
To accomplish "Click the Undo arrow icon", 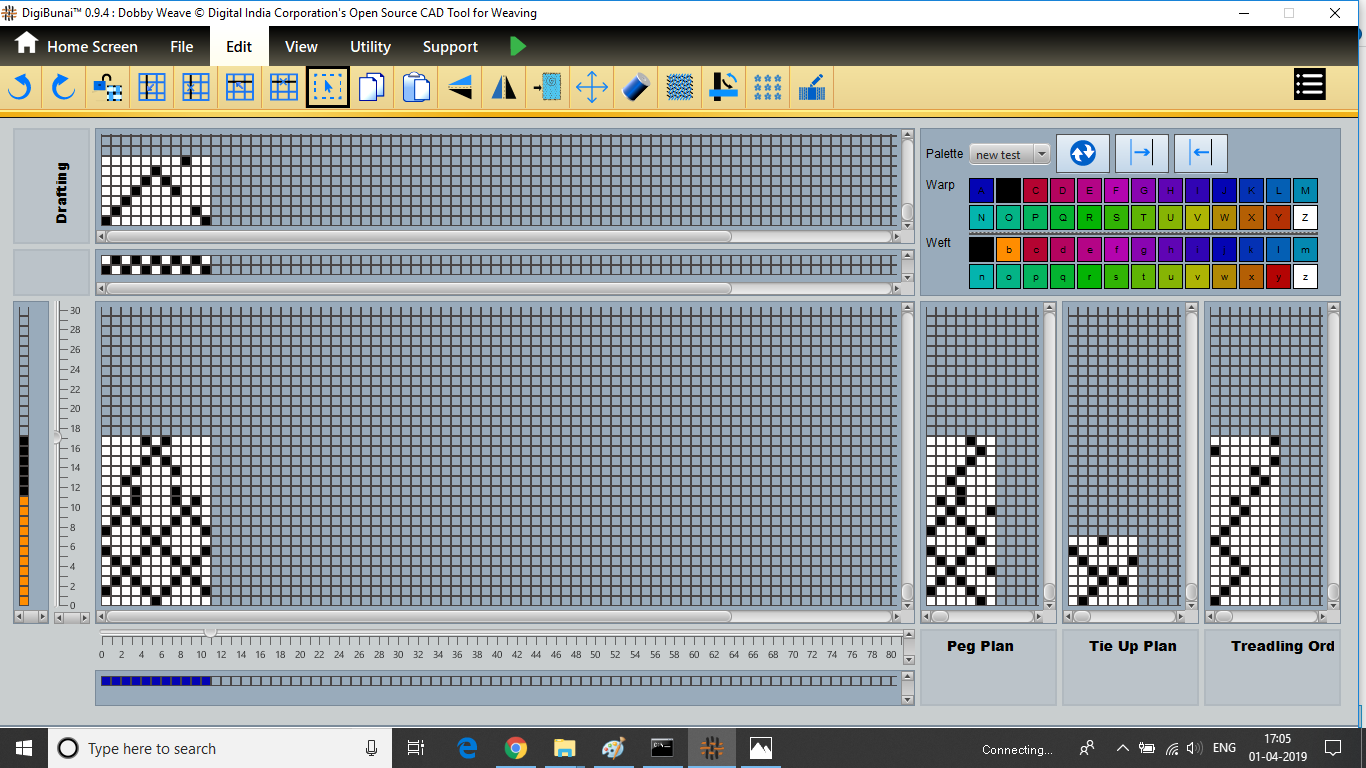I will point(19,88).
